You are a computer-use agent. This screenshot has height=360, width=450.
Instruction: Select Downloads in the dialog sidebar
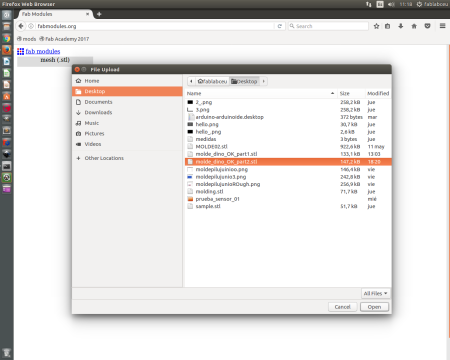point(127,112)
